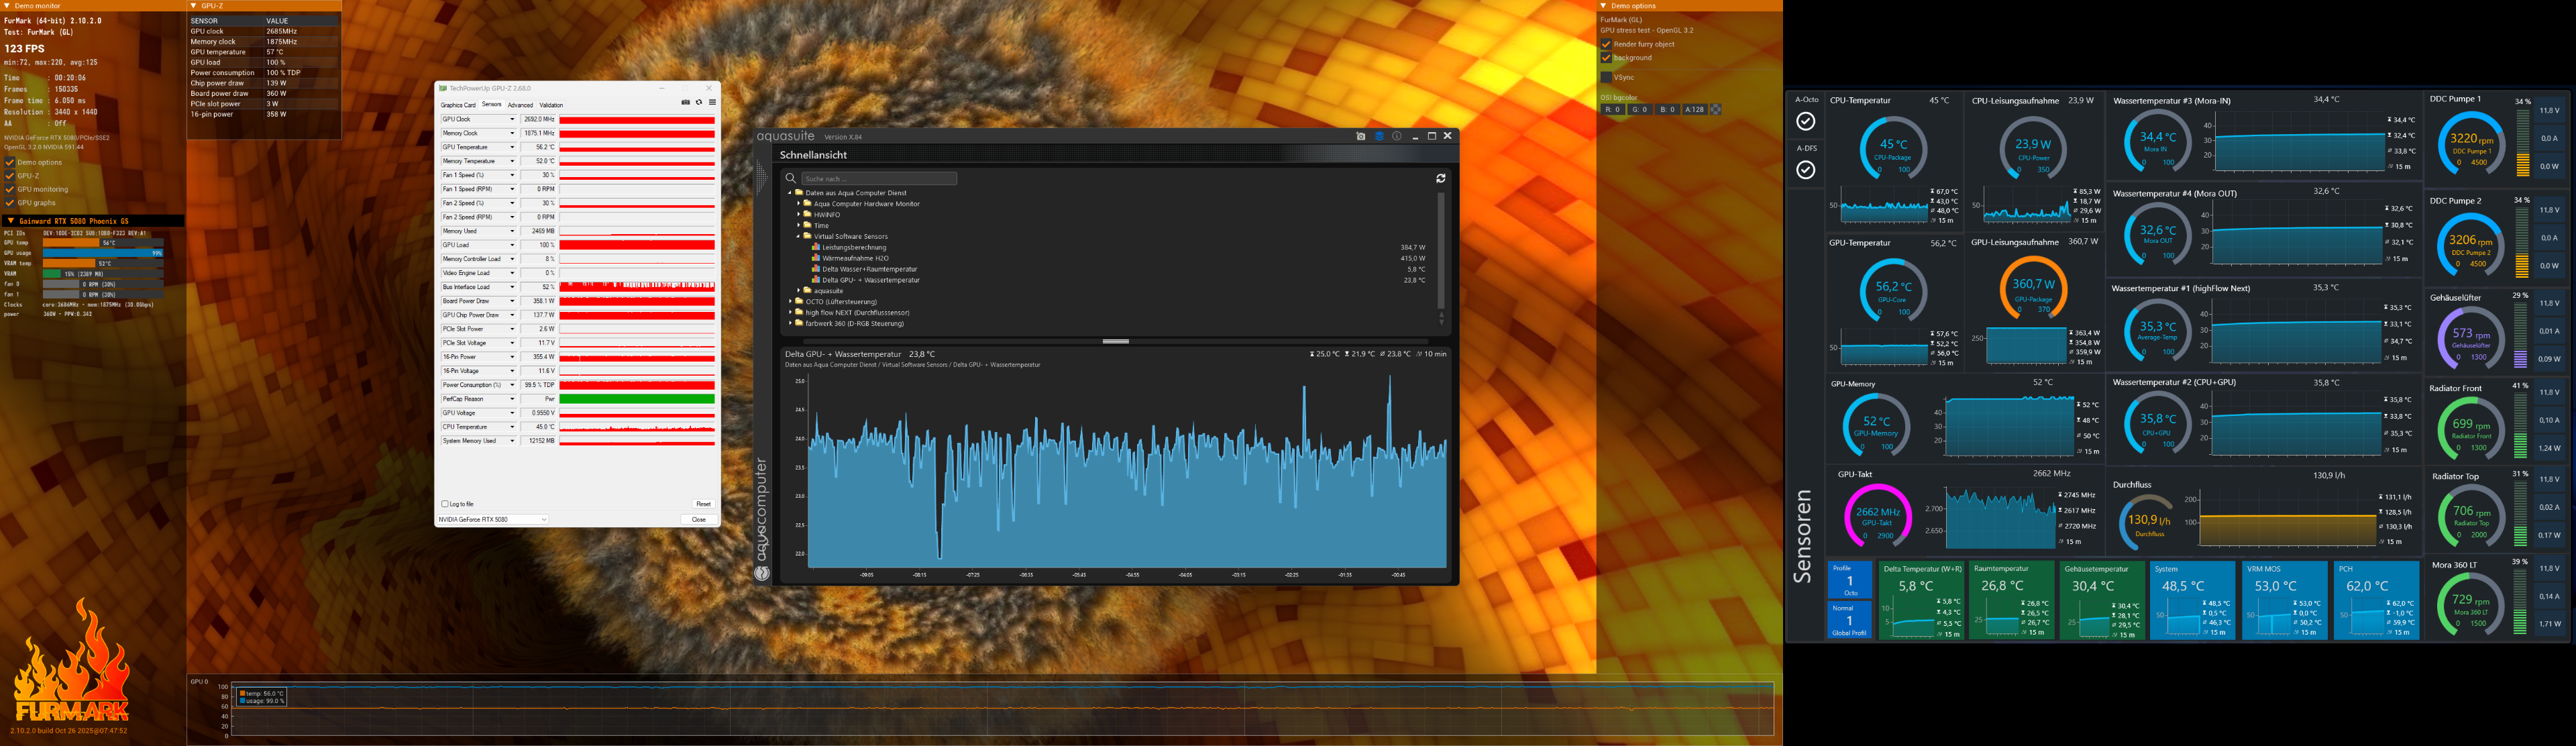Click the A-Octo checkmark status icon
This screenshot has width=2576, height=746.
(x=1805, y=121)
